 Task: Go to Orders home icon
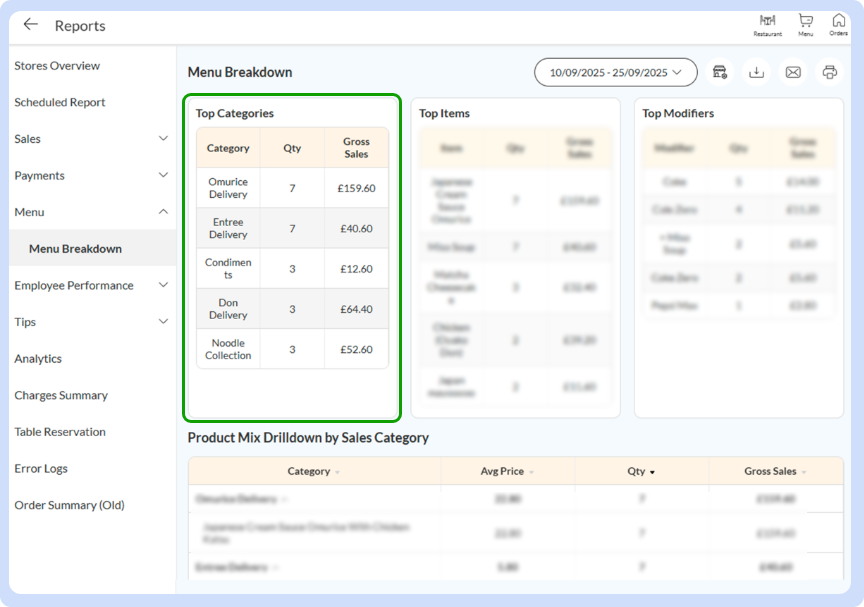pos(838,24)
